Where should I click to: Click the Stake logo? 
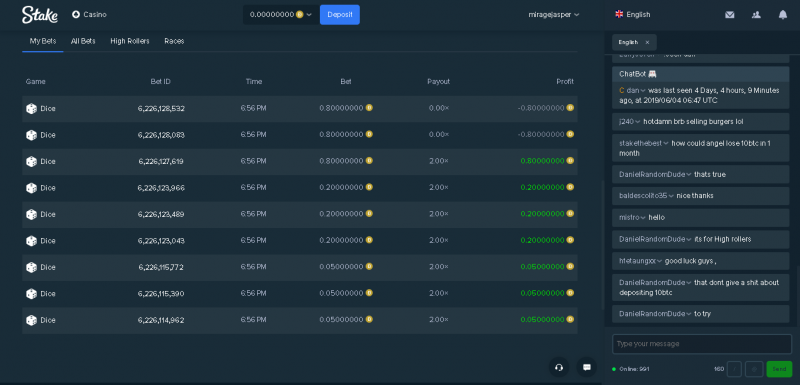(x=40, y=15)
